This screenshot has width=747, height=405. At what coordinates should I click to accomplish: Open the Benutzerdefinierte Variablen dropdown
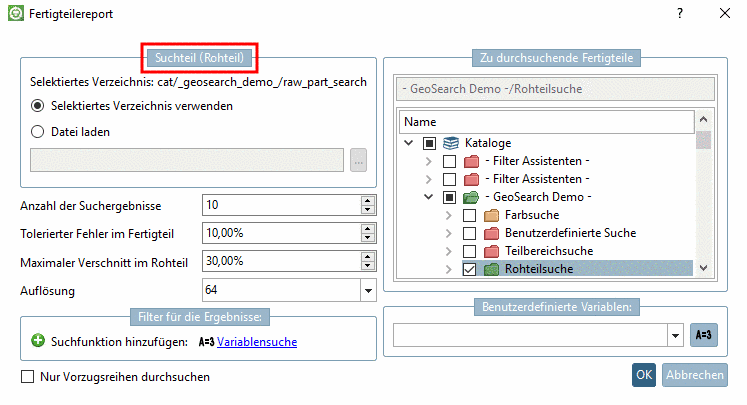pyautogui.click(x=674, y=335)
